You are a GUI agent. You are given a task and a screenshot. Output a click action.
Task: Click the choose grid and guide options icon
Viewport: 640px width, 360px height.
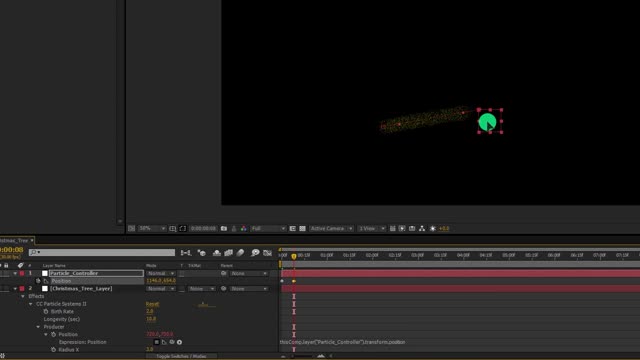tap(173, 229)
